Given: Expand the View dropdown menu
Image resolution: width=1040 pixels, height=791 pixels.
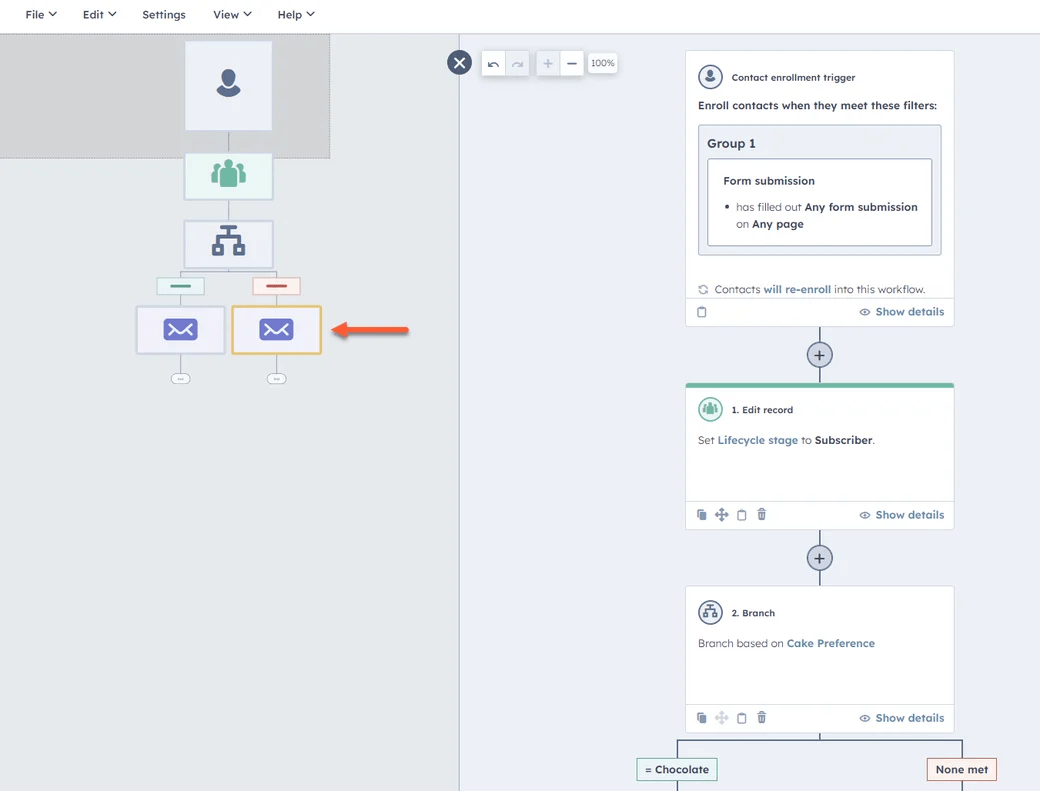Looking at the screenshot, I should [232, 15].
